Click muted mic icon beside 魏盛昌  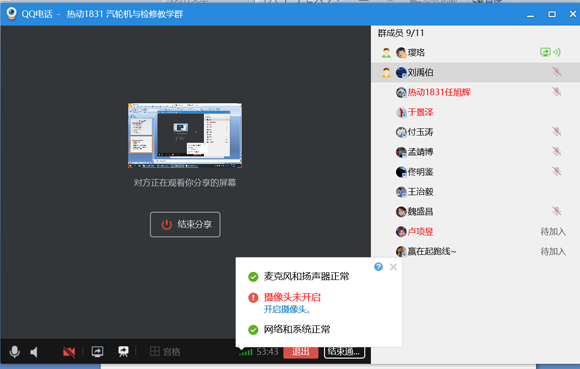point(557,211)
